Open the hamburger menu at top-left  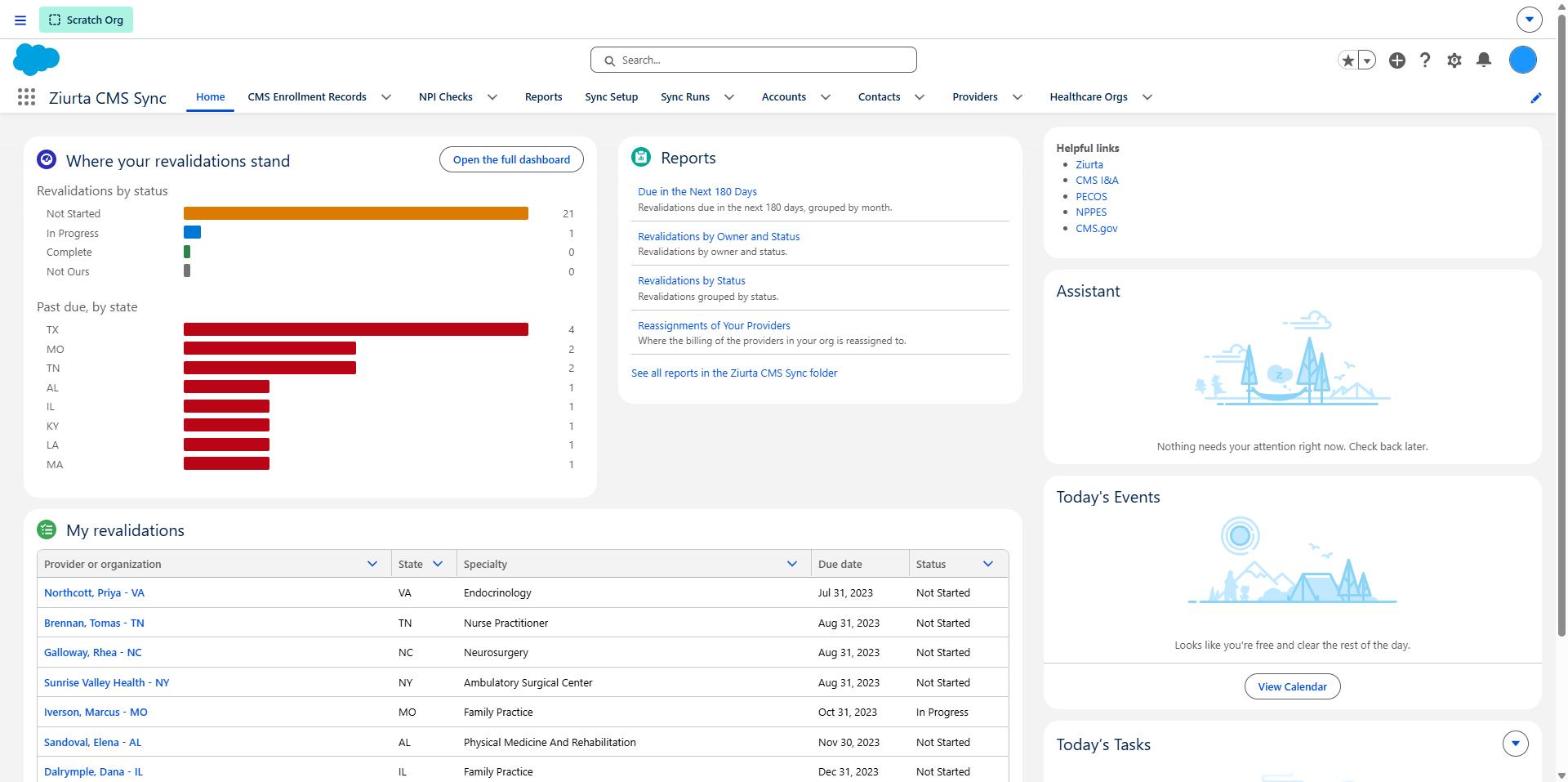tap(20, 20)
